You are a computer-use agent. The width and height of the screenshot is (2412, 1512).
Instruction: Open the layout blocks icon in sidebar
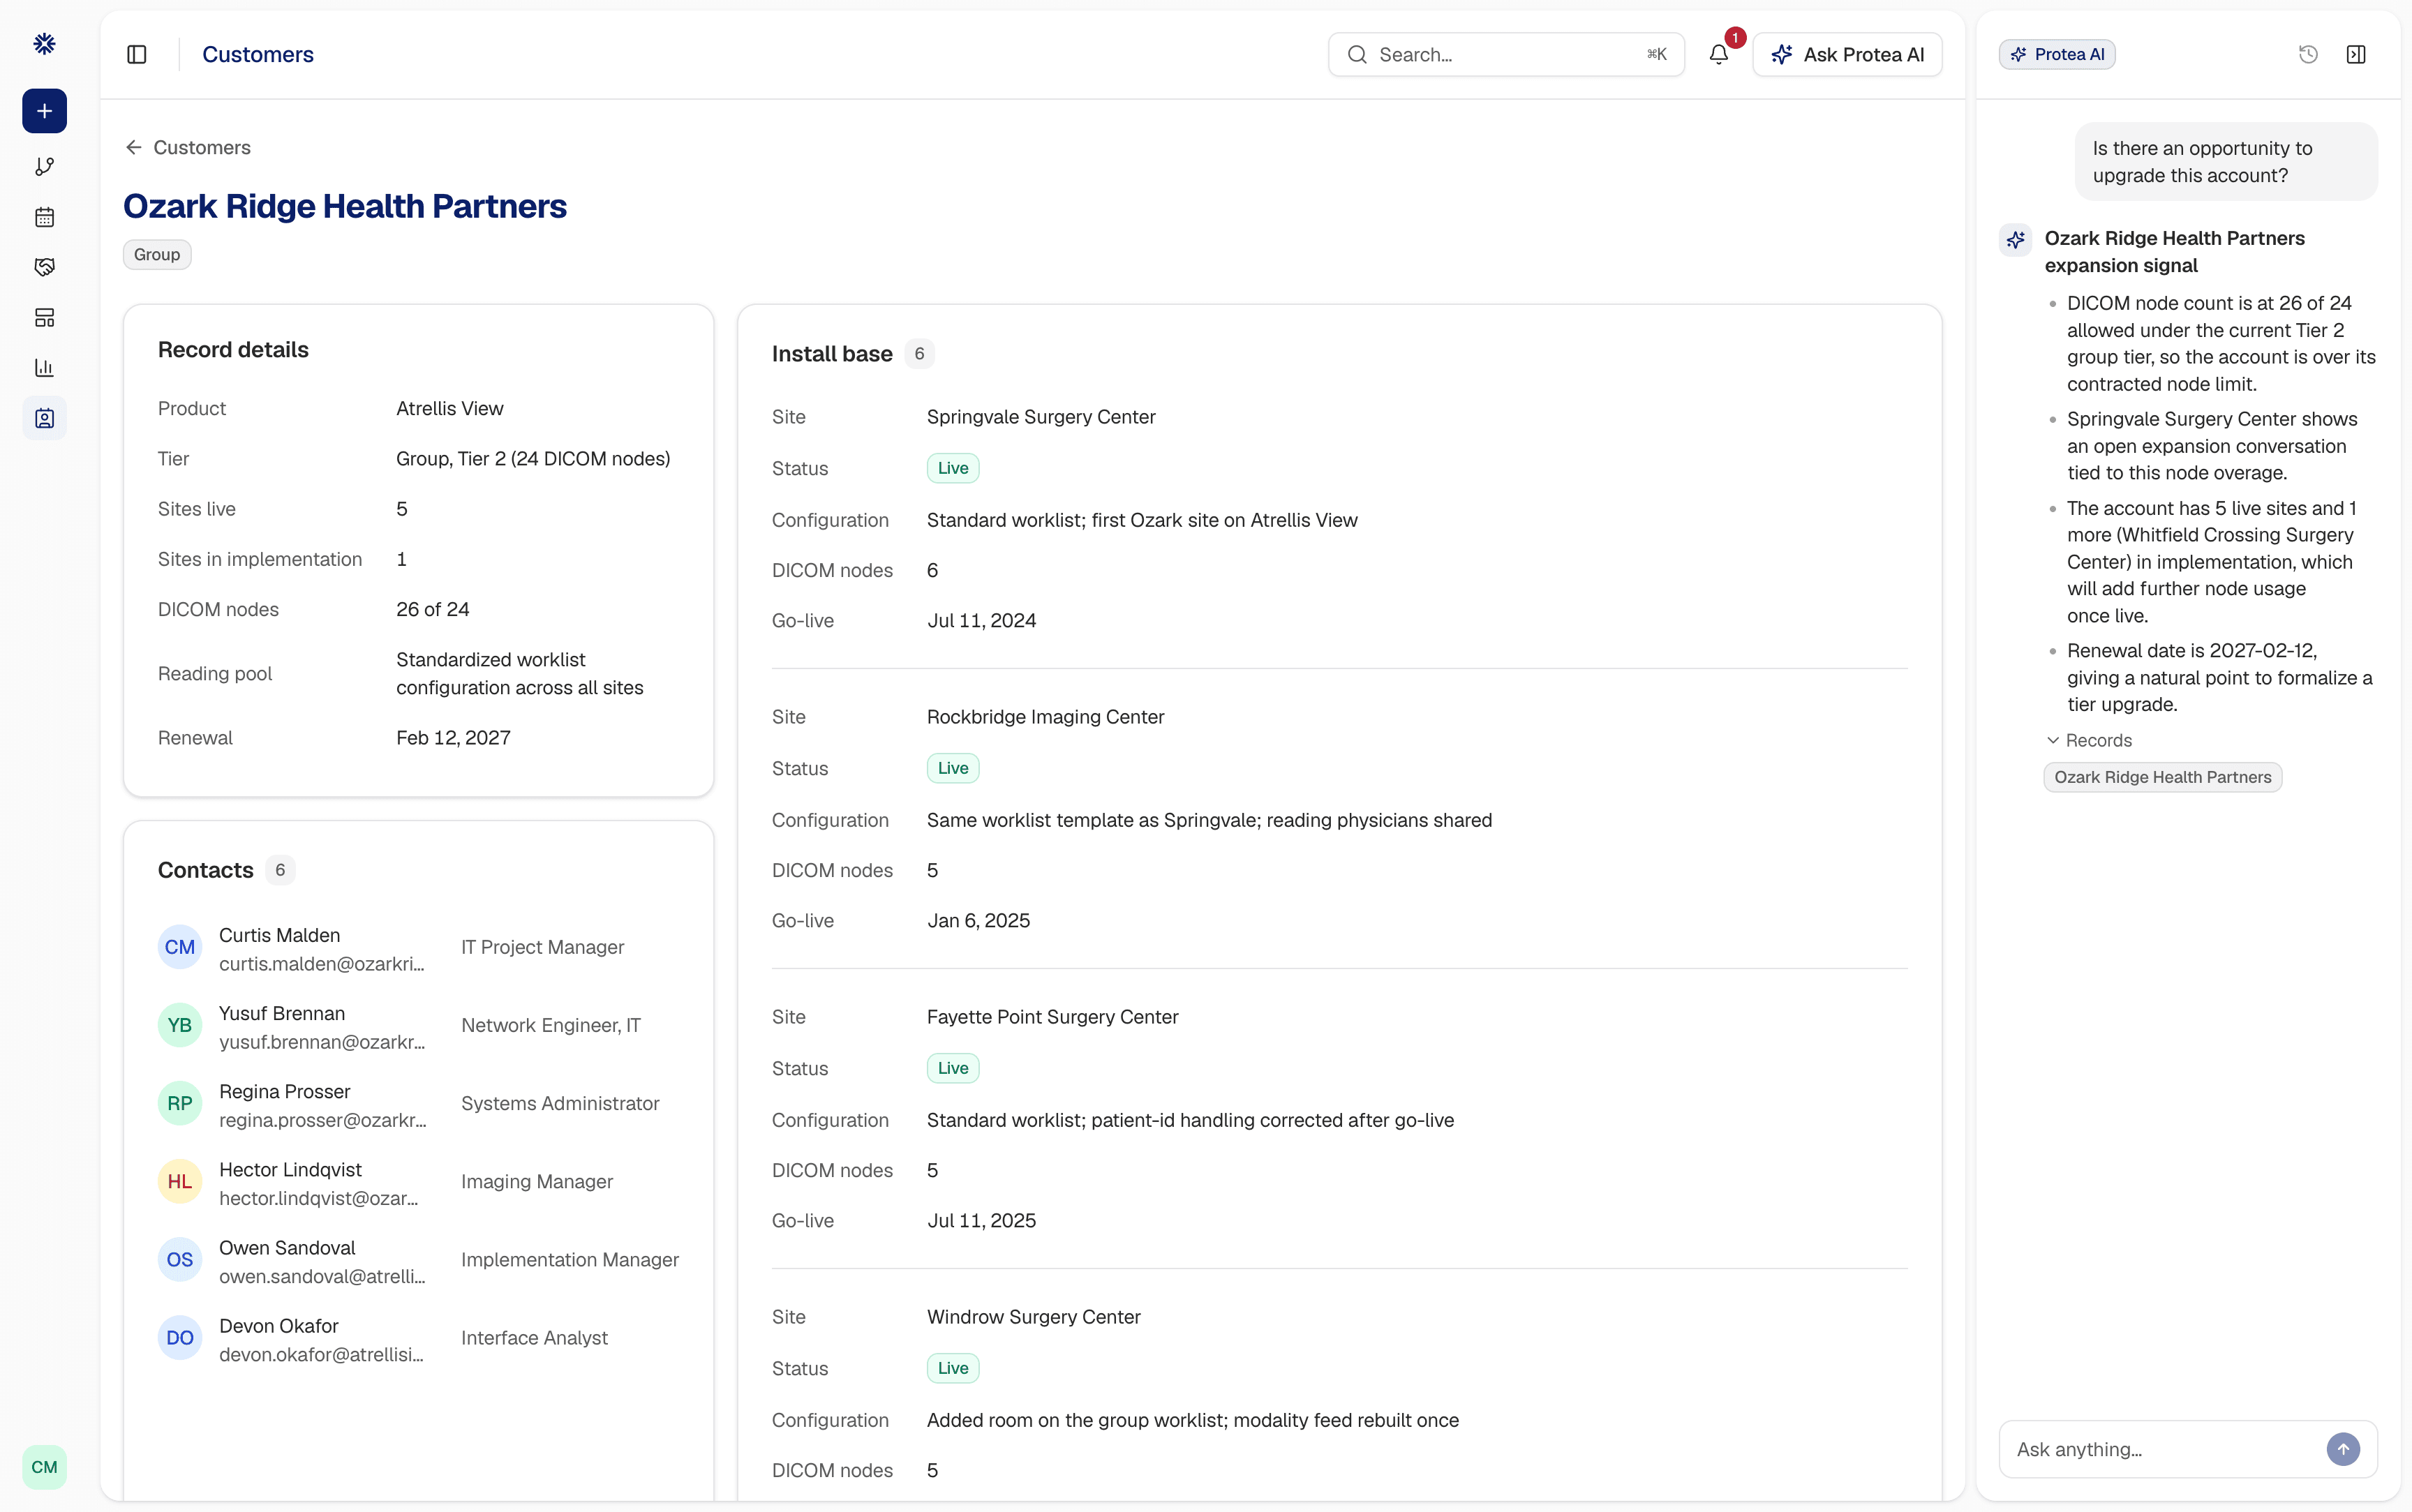[44, 318]
